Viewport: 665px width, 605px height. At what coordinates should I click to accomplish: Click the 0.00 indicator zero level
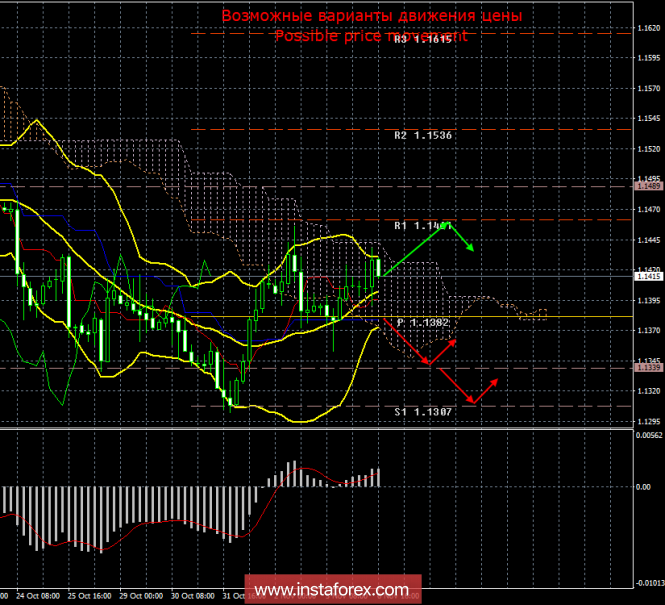pyautogui.click(x=643, y=487)
